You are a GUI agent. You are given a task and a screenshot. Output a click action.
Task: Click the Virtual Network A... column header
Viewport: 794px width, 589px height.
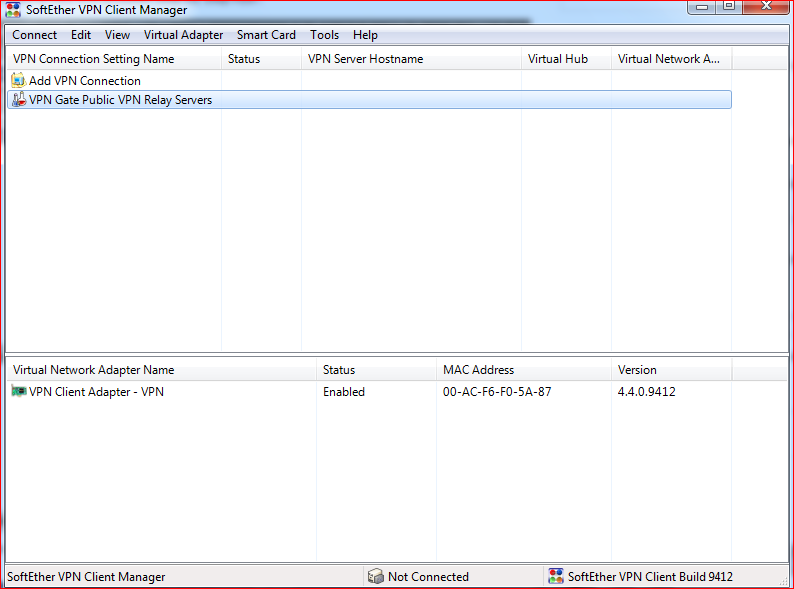coord(671,59)
